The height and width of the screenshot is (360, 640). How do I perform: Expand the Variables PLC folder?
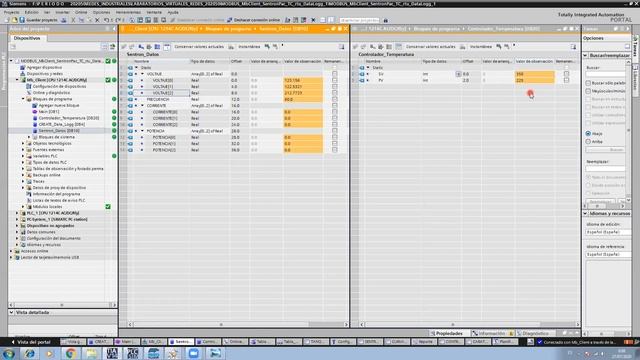pos(23,156)
